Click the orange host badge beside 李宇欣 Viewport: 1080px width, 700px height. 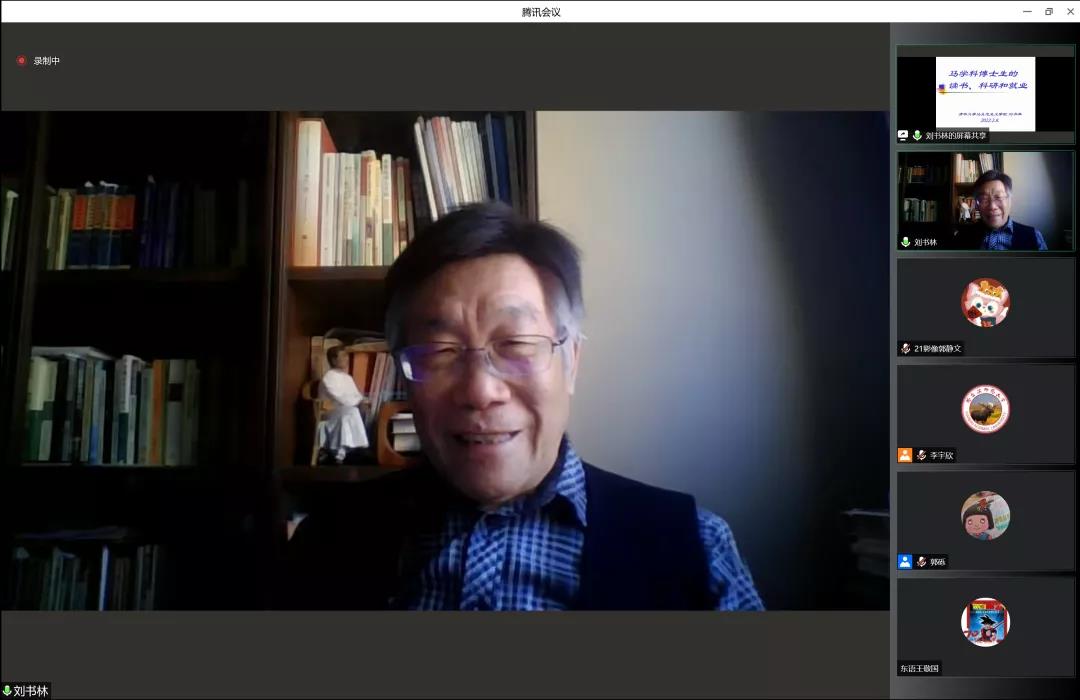click(904, 455)
